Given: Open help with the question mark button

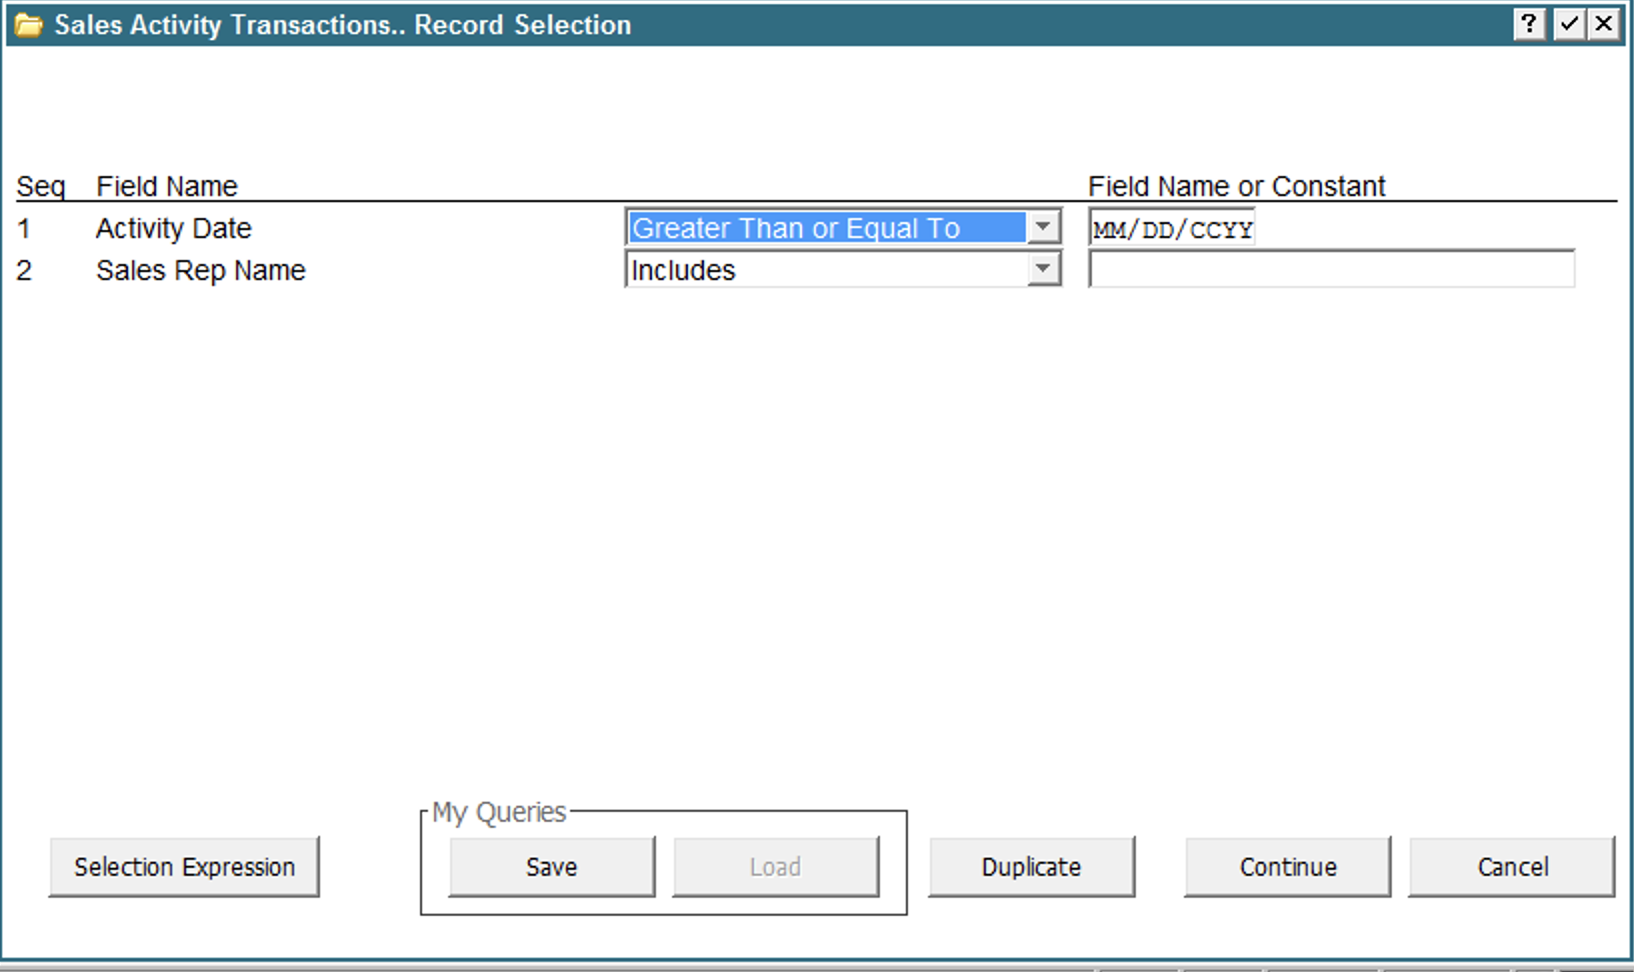Looking at the screenshot, I should [x=1528, y=24].
